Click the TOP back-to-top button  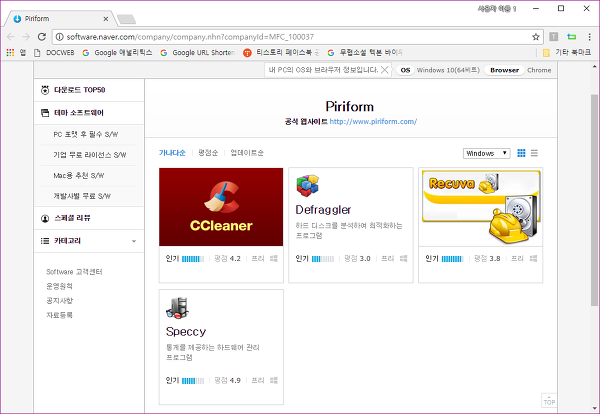pyautogui.click(x=549, y=400)
